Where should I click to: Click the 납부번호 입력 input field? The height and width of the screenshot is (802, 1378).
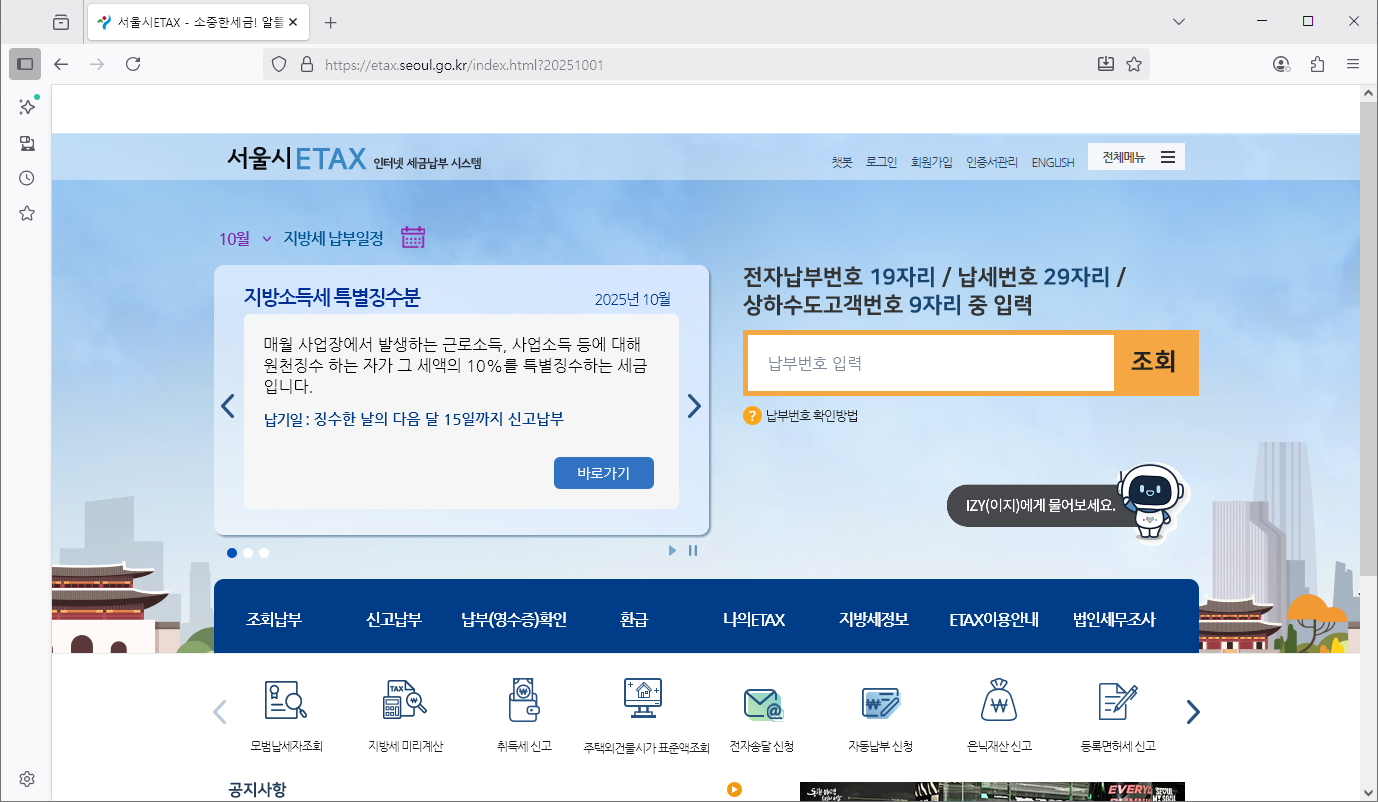click(930, 363)
